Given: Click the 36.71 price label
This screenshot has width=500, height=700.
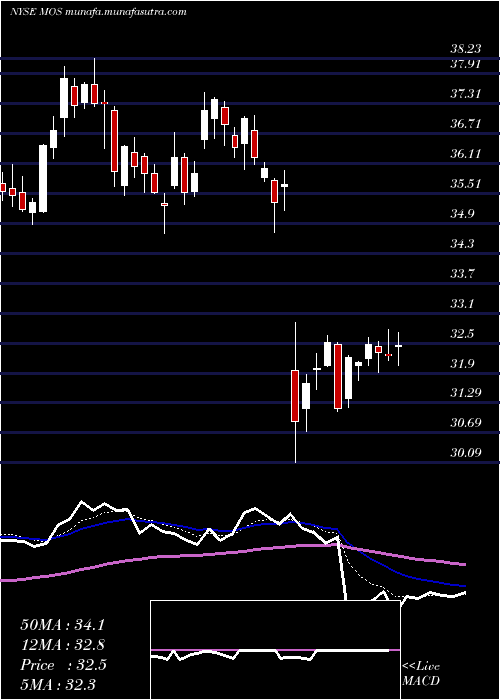Looking at the screenshot, I should (x=466, y=124).
